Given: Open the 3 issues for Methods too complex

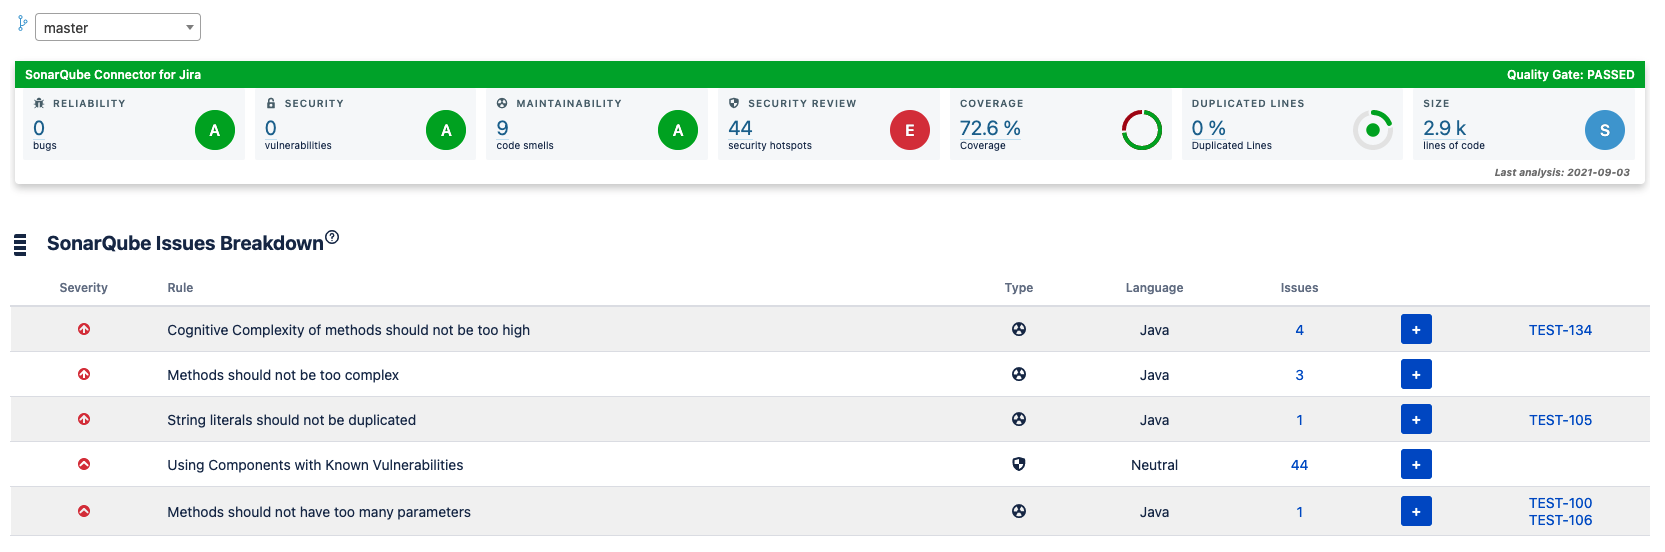Looking at the screenshot, I should coord(1299,375).
